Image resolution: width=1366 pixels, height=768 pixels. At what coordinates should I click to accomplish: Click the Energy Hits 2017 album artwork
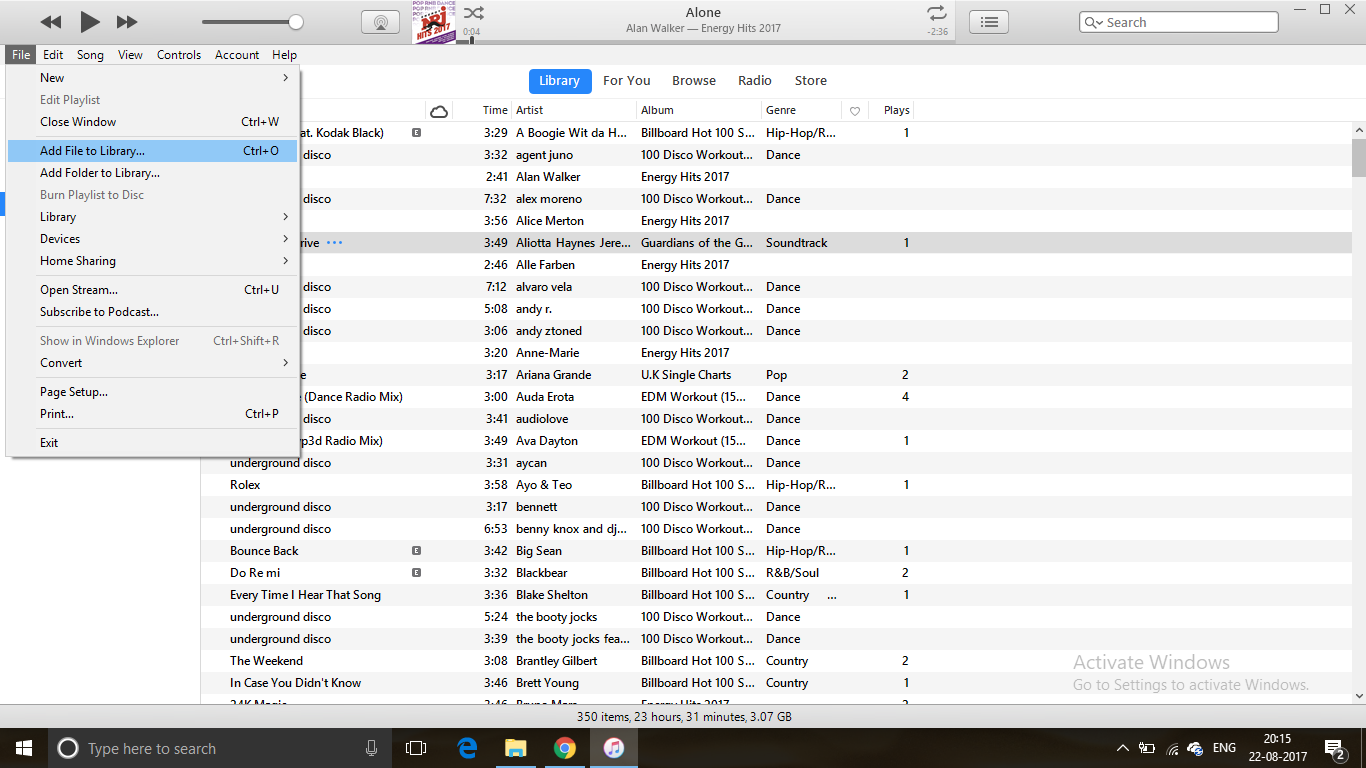[x=435, y=22]
